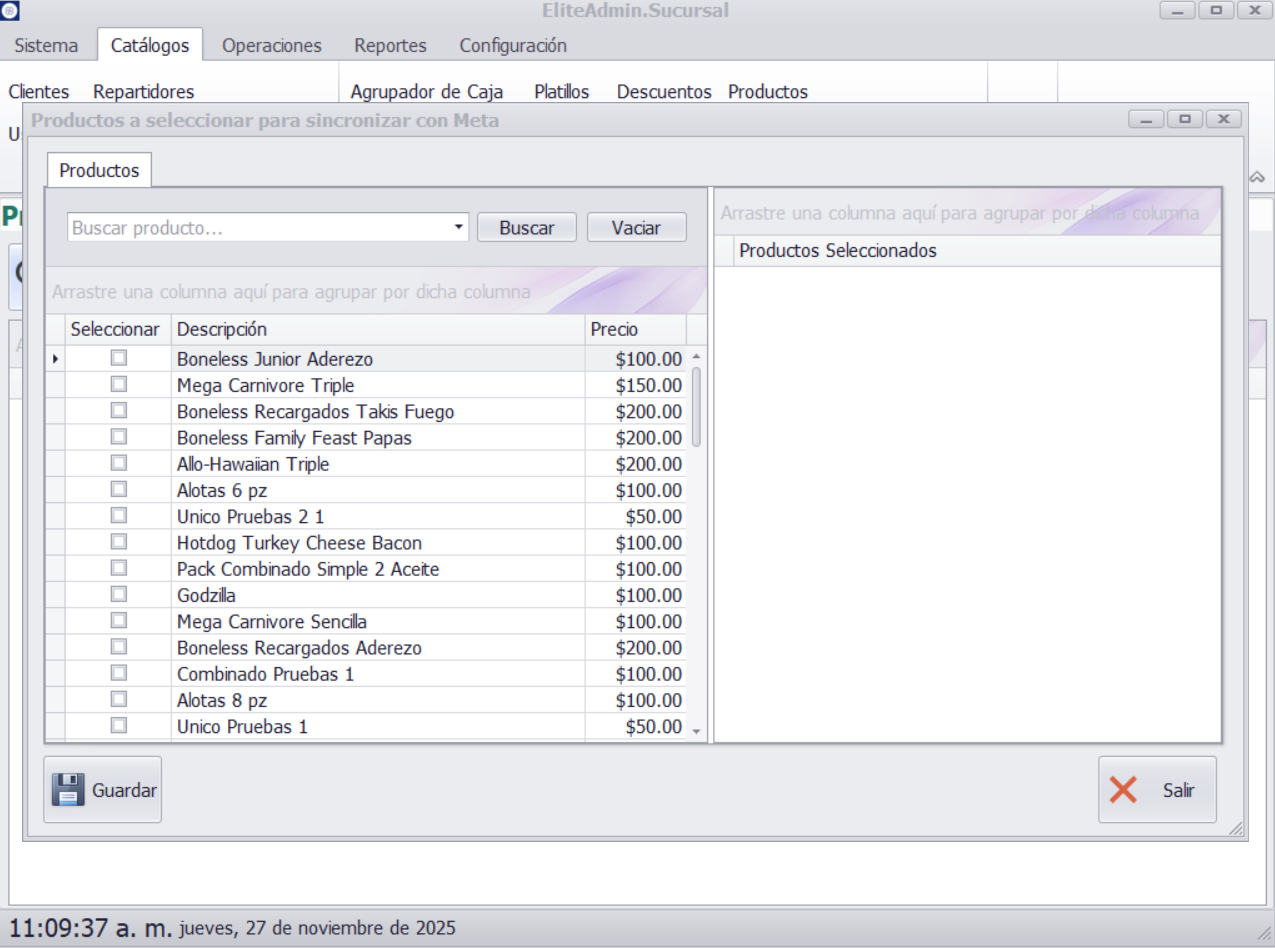Image resolution: width=1275 pixels, height=948 pixels.
Task: Click the Vaciar button
Action: [636, 227]
